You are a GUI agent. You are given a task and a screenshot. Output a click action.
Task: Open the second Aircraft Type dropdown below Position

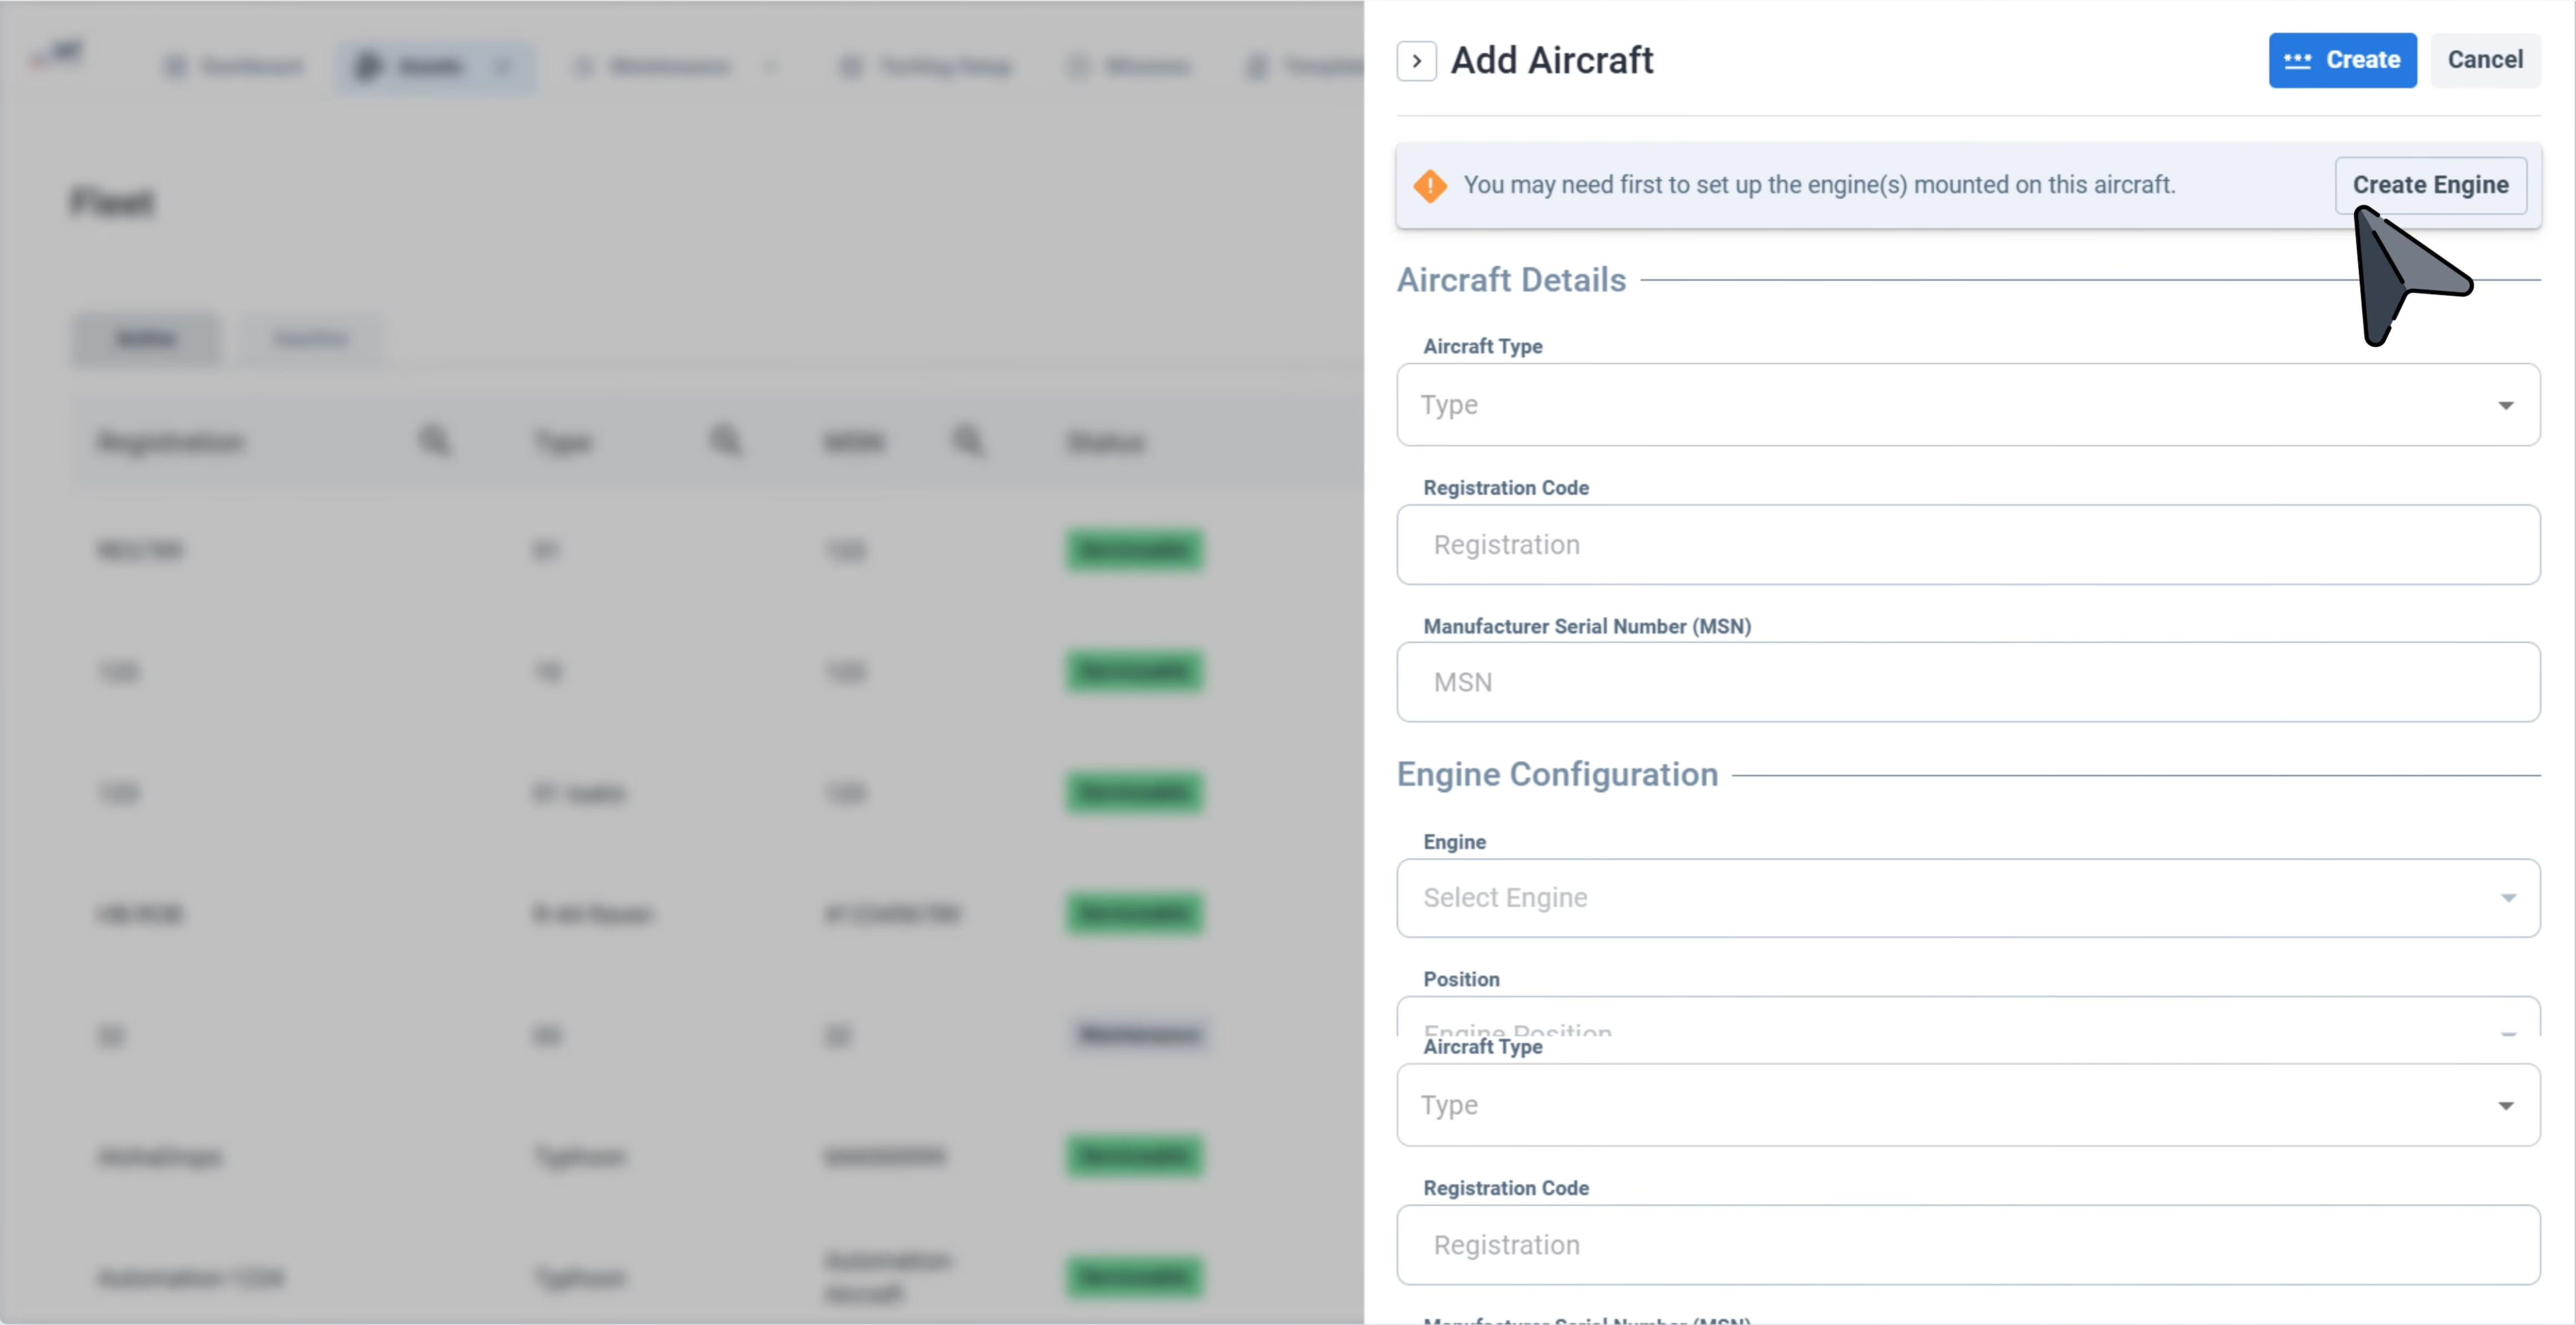[1968, 1105]
